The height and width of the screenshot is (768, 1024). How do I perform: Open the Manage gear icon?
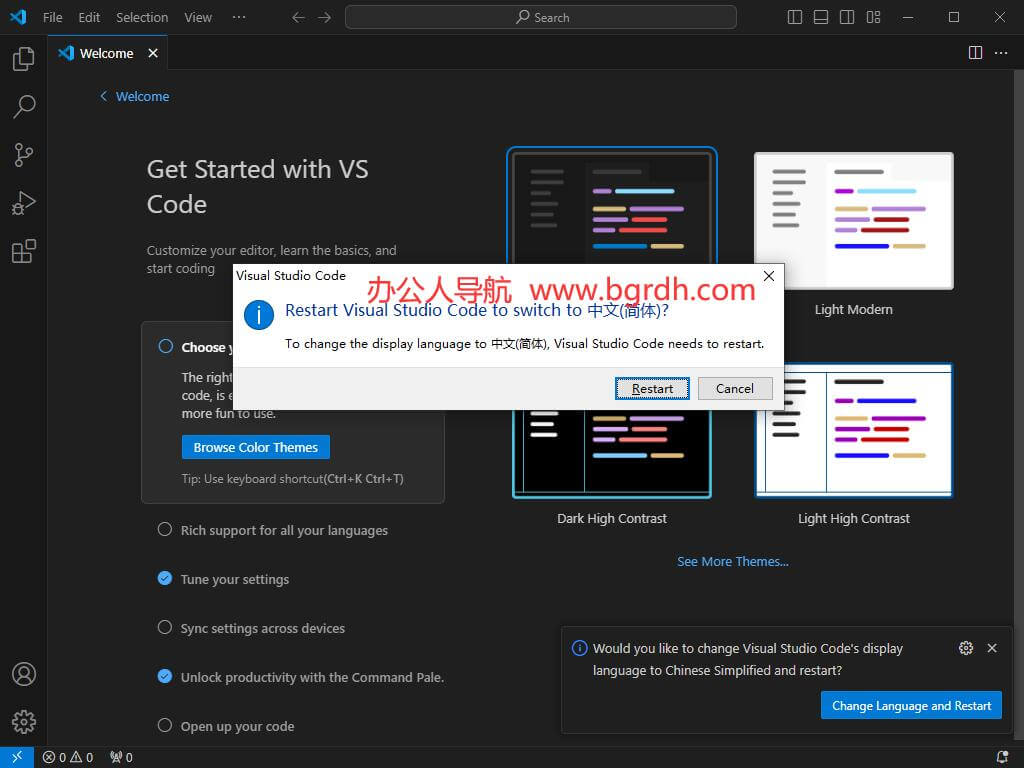(23, 722)
